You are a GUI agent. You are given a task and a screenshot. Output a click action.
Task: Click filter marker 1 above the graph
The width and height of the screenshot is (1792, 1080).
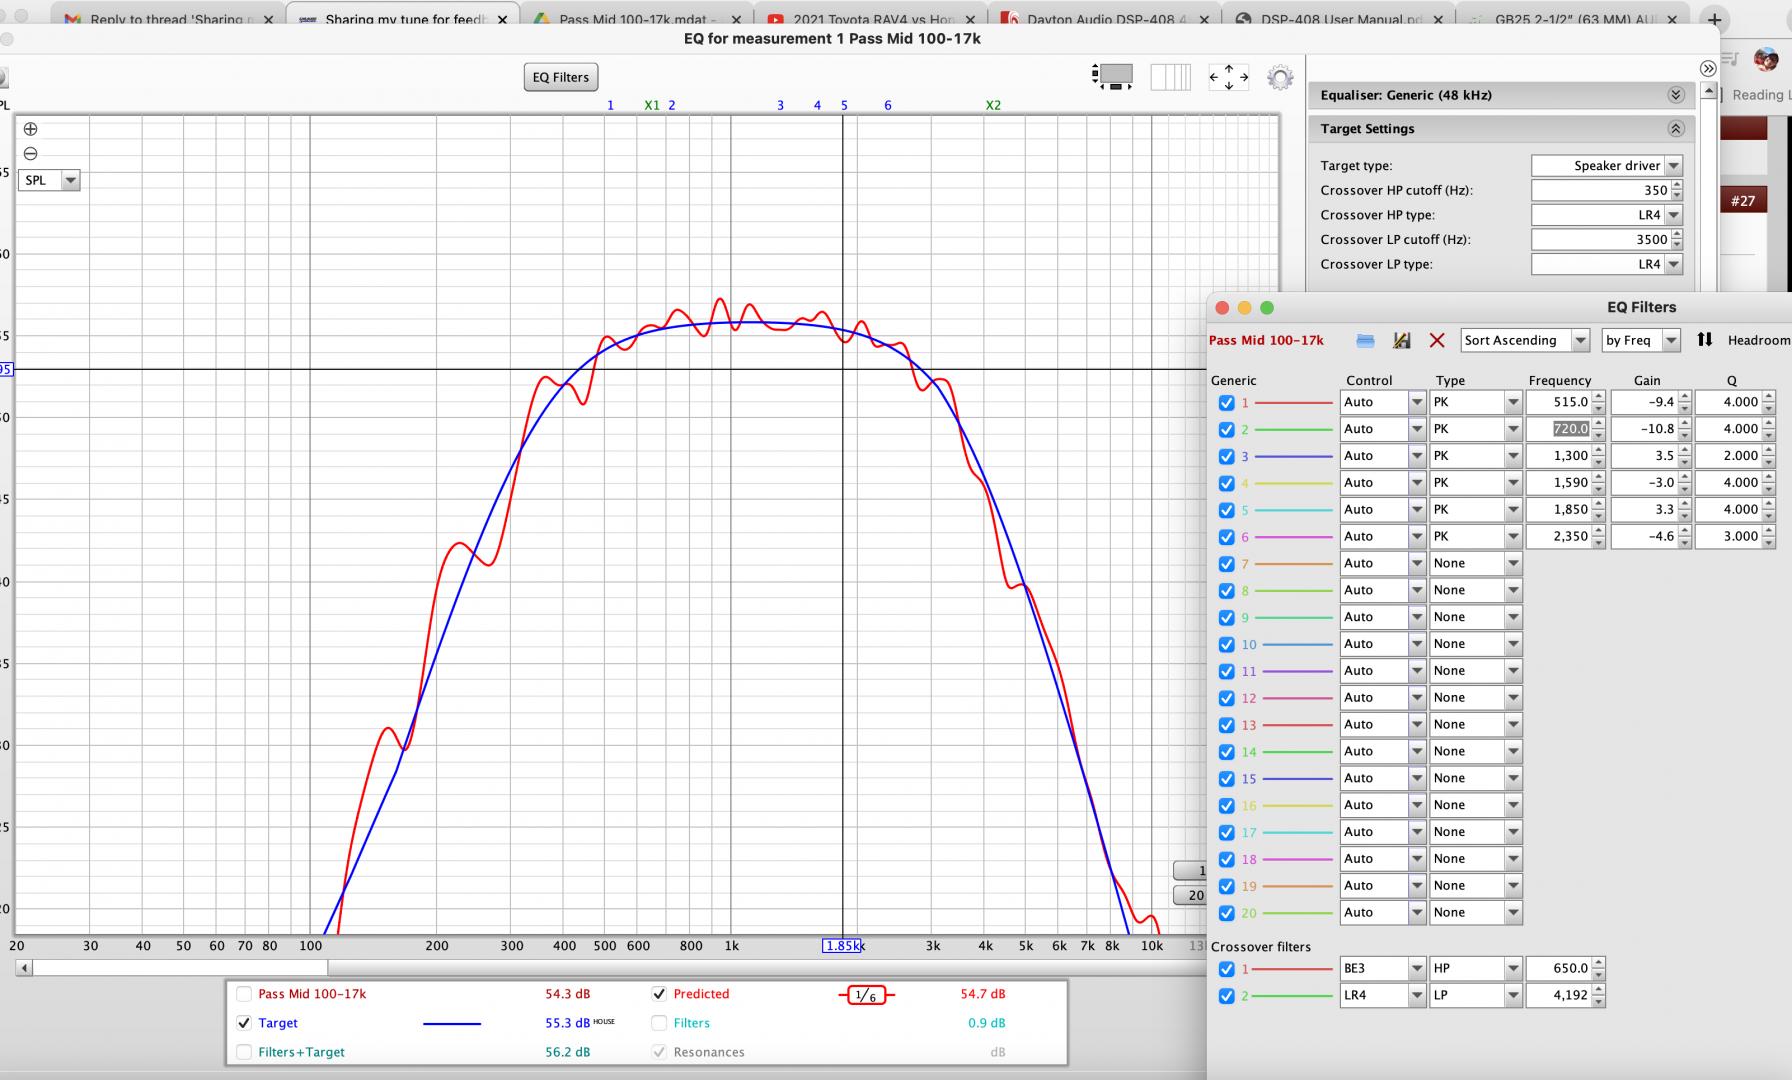click(x=610, y=105)
